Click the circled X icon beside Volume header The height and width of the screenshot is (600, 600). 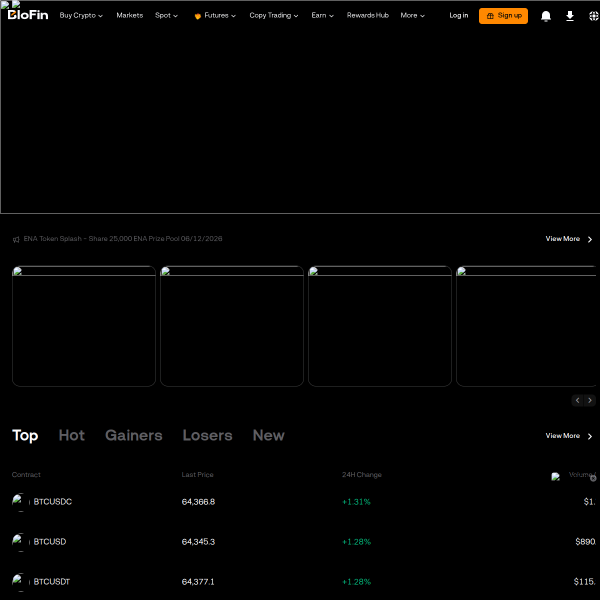(593, 478)
